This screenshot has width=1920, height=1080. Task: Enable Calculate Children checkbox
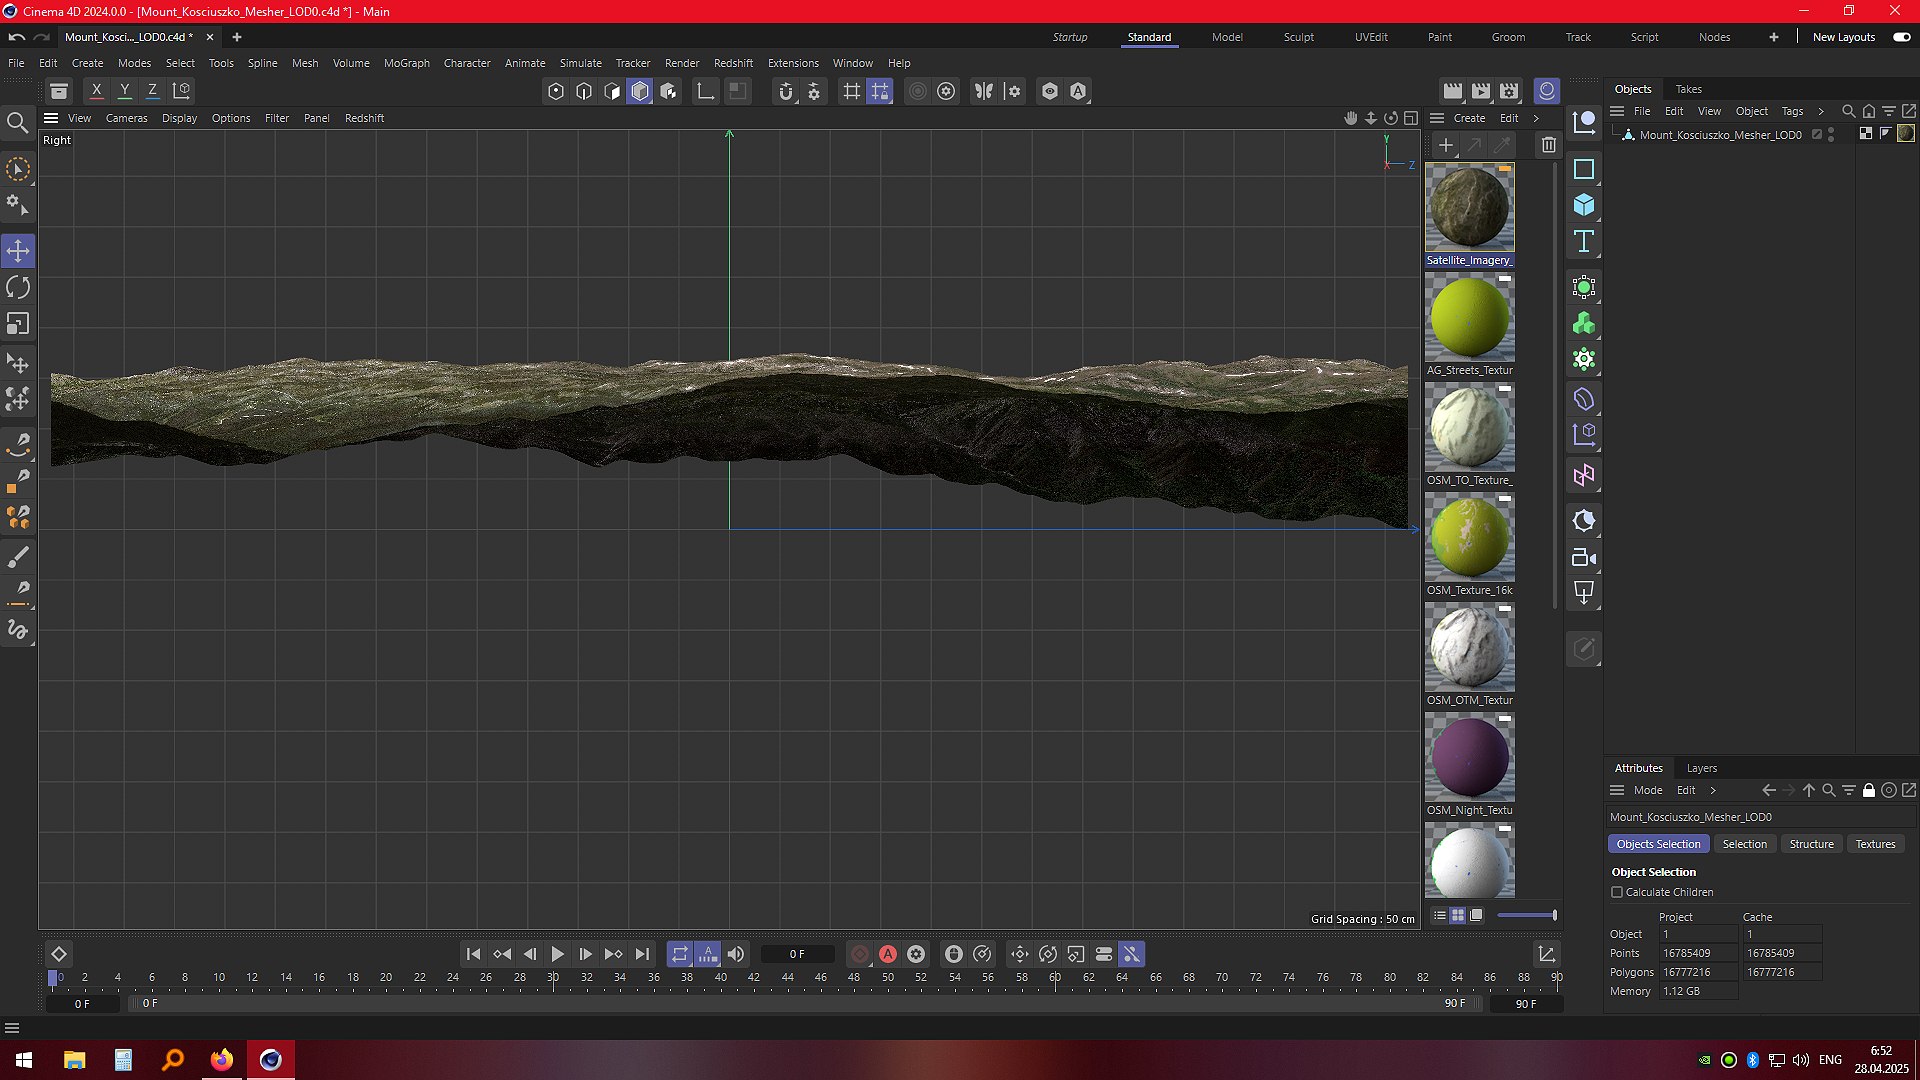pyautogui.click(x=1617, y=892)
